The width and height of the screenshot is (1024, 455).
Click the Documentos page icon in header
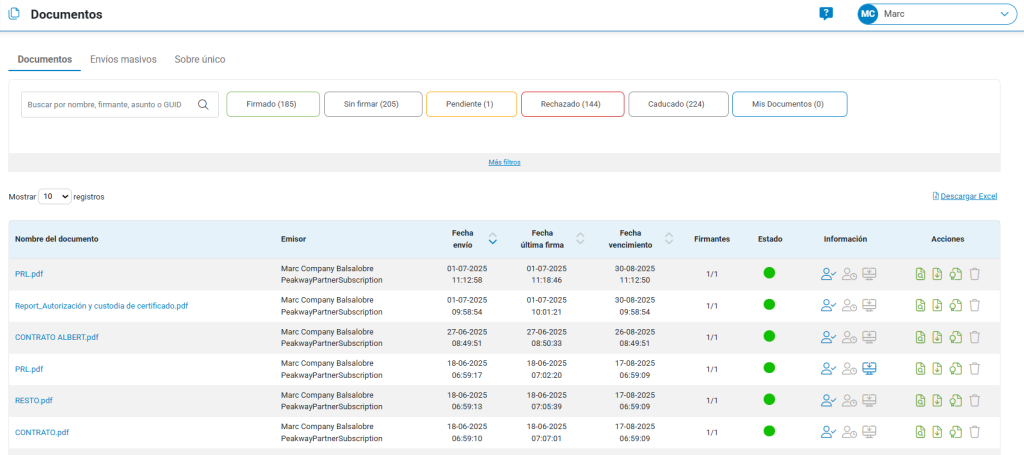14,14
